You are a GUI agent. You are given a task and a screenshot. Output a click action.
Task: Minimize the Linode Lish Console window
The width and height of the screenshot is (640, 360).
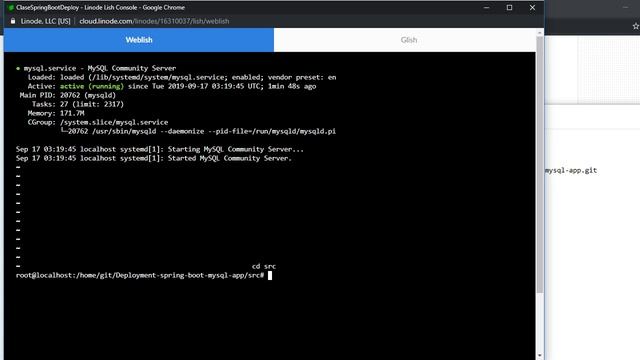point(487,7)
